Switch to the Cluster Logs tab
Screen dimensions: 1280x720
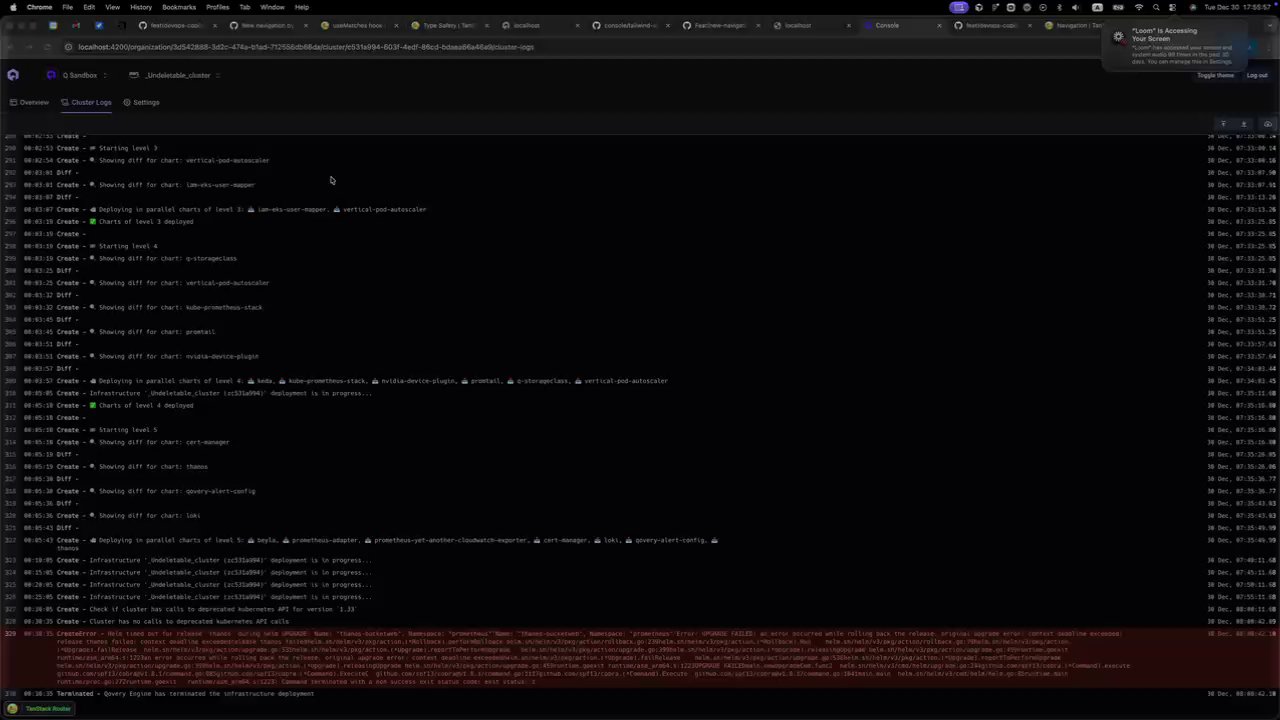point(86,102)
